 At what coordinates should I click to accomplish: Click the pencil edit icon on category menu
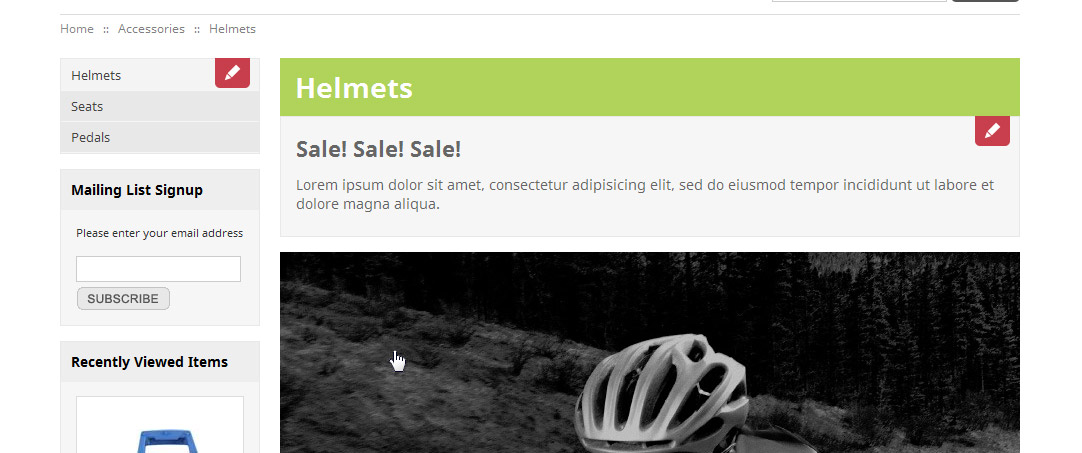tap(232, 73)
